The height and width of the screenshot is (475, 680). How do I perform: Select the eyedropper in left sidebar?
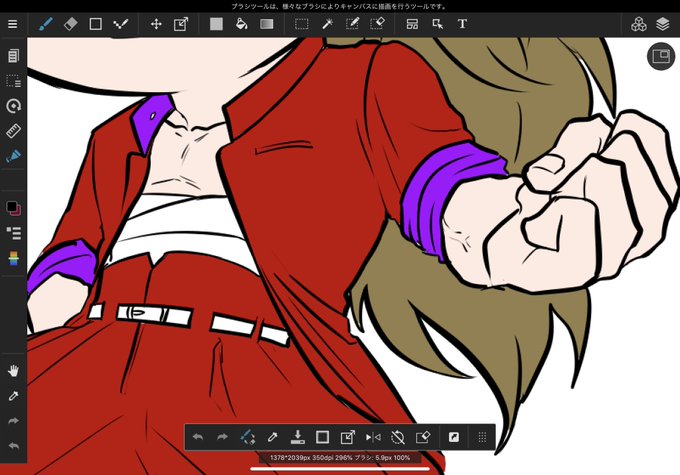(x=13, y=396)
